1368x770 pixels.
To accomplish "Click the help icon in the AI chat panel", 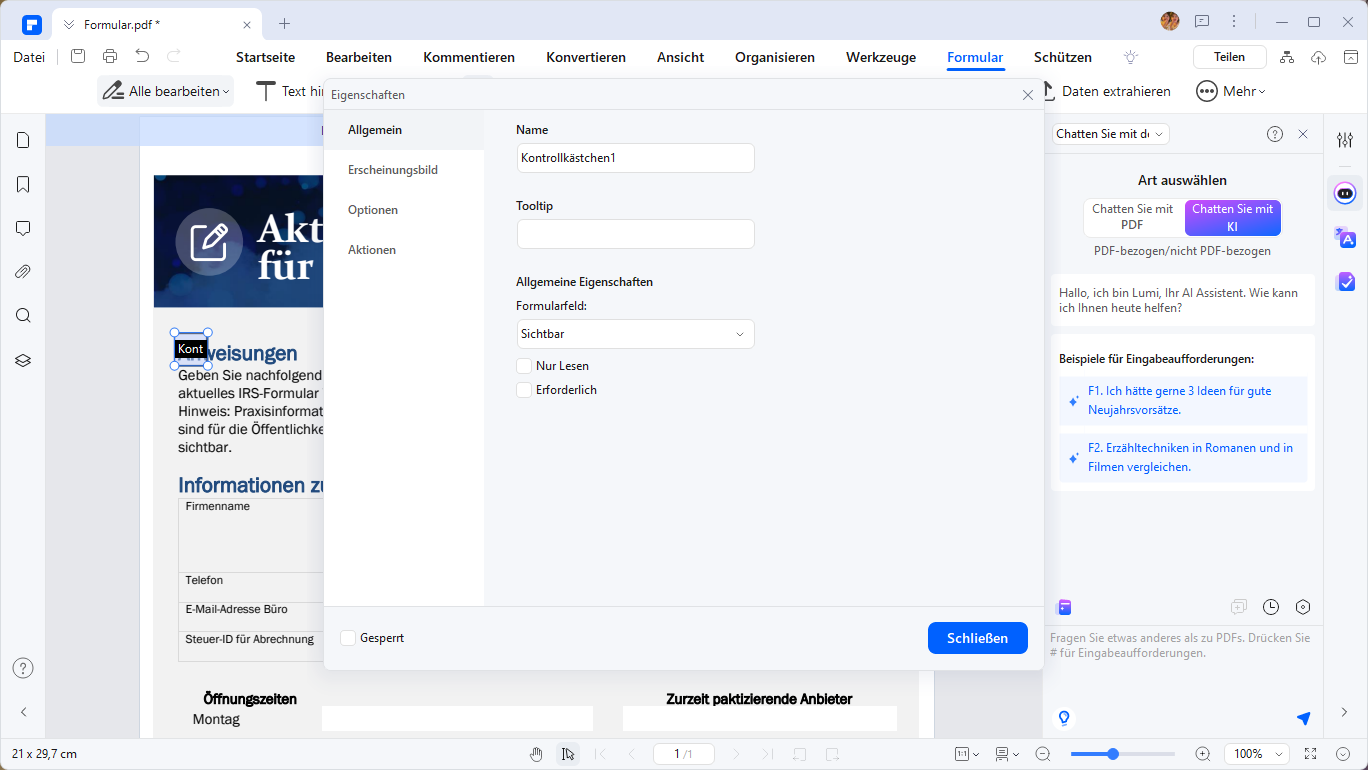I will click(x=1275, y=134).
